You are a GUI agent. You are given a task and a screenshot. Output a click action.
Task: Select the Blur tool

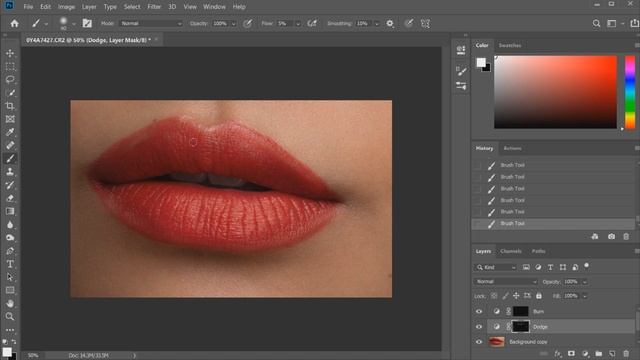[x=10, y=224]
